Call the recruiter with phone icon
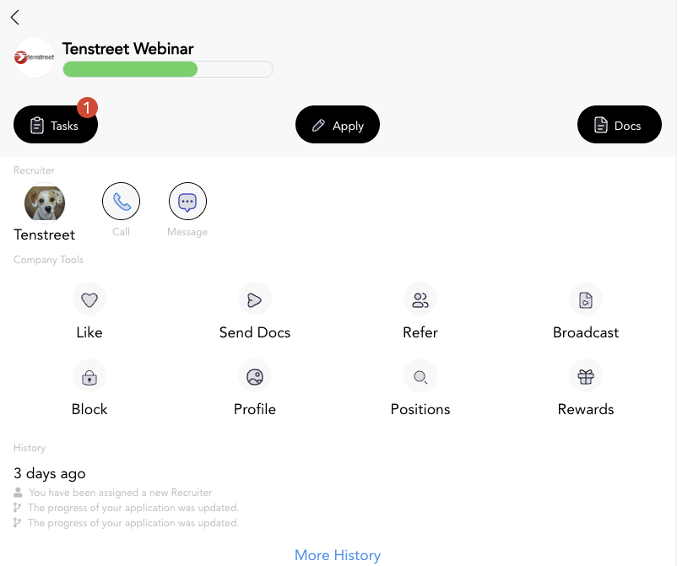The height and width of the screenshot is (566, 678). [x=121, y=201]
